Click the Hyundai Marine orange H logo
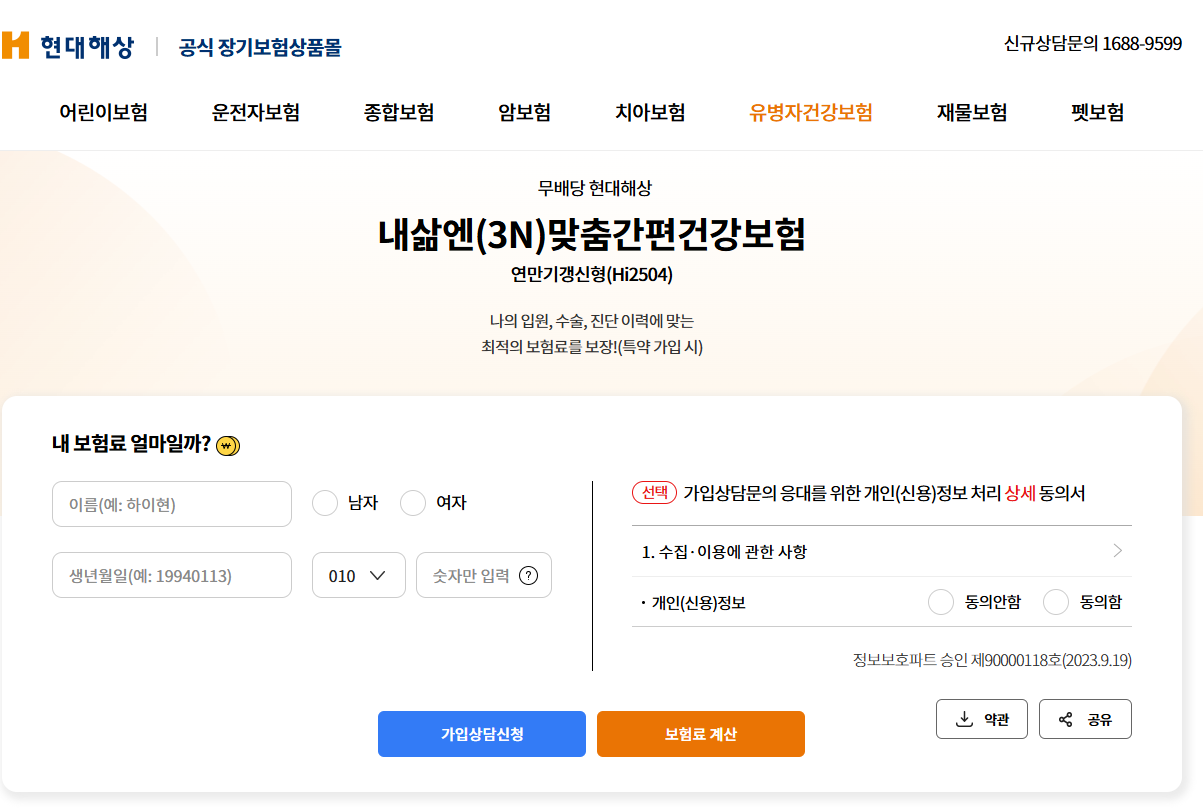1203x809 pixels. coord(15,45)
